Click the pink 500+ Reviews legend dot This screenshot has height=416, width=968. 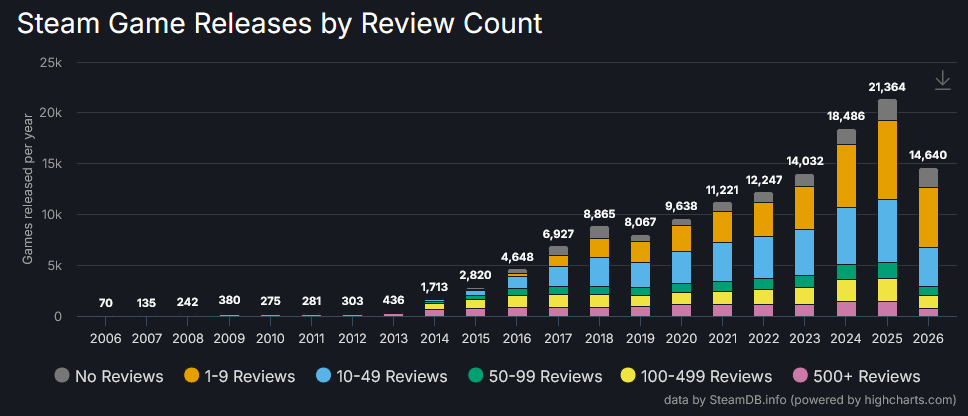801,375
